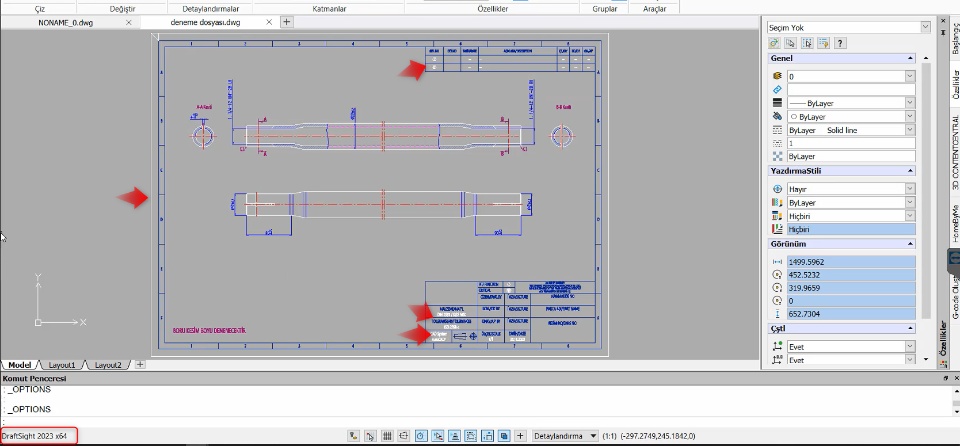960x446 pixels.
Task: Open the Başlangıç side palette tab
Action: [x=955, y=38]
